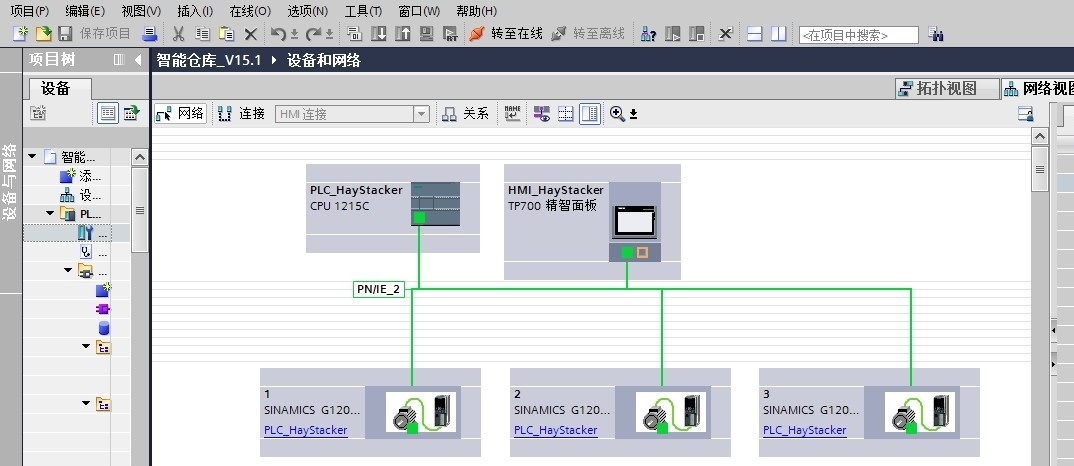Open the 编辑(E) menu
This screenshot has height=466, width=1074.
click(x=85, y=12)
